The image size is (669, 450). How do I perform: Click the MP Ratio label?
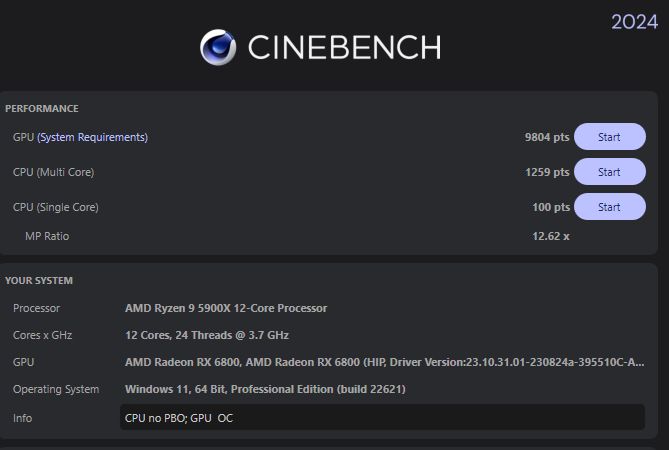pos(47,236)
